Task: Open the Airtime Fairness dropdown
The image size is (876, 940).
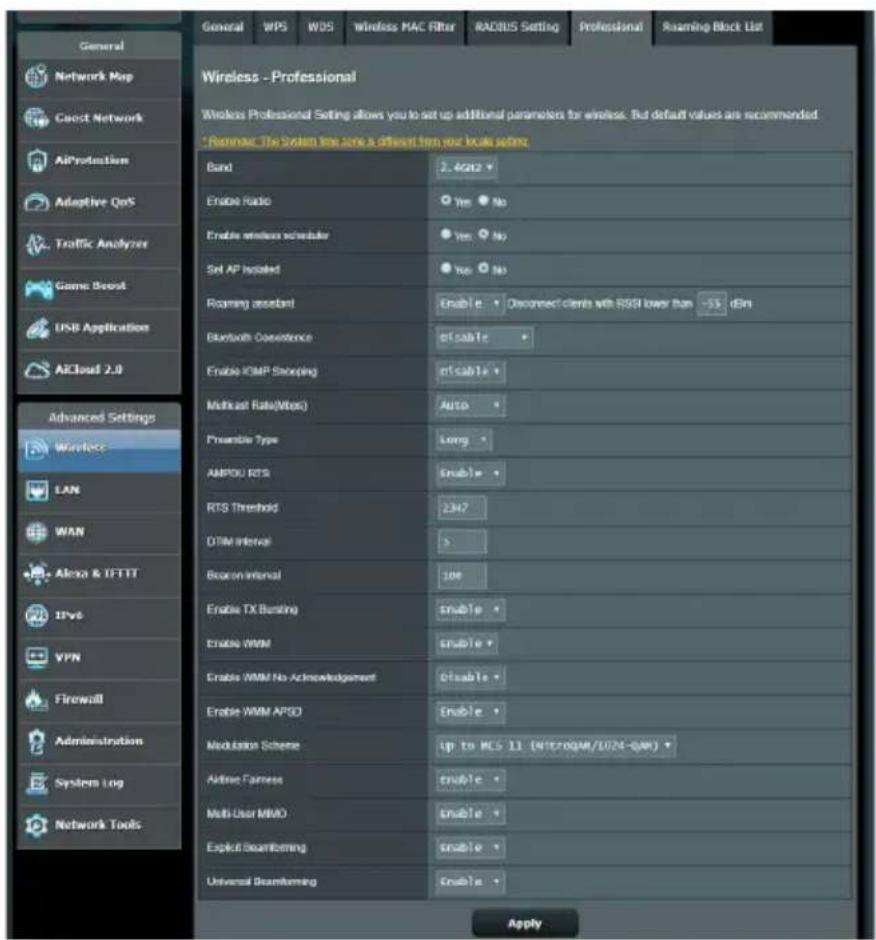Action: tap(470, 780)
